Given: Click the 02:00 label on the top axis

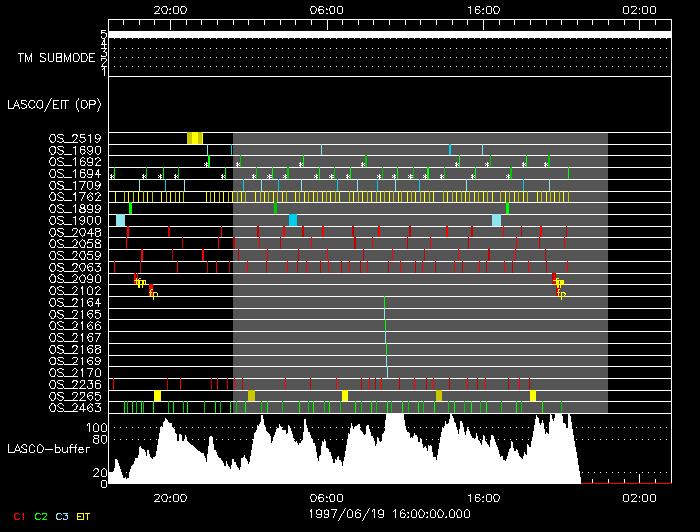Looking at the screenshot, I should pyautogui.click(x=639, y=10).
